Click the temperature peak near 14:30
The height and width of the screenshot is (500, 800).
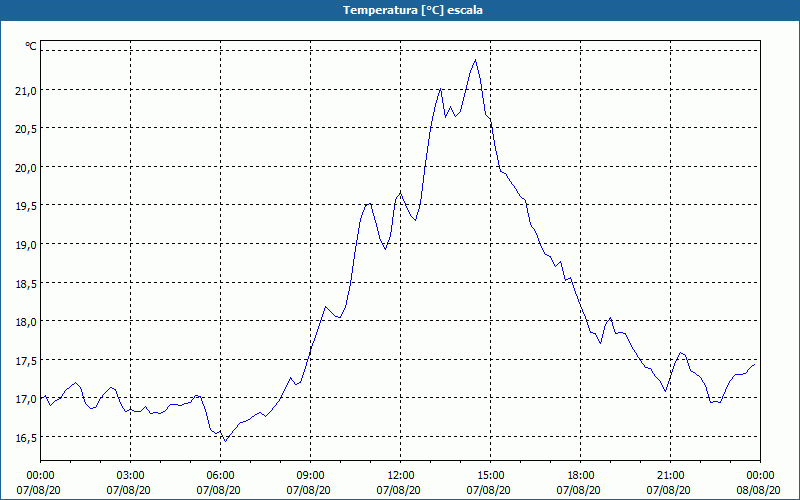tap(476, 60)
